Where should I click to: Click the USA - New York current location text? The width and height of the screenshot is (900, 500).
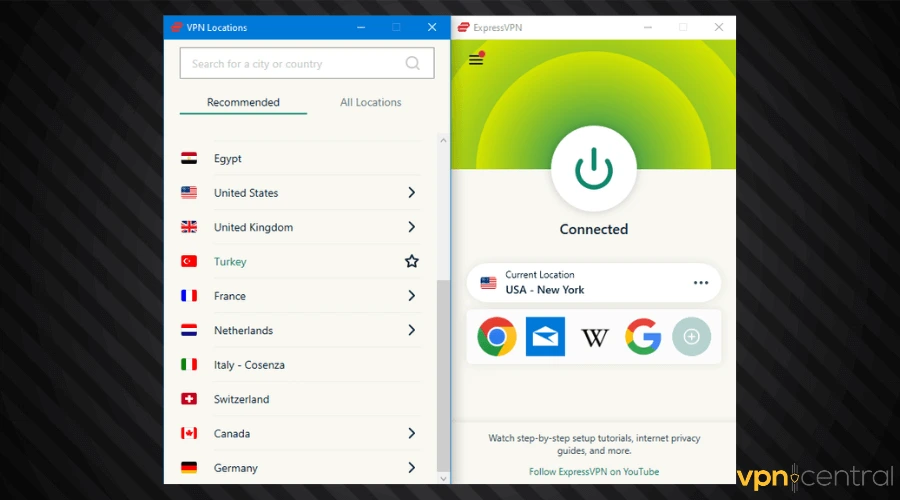click(x=545, y=290)
